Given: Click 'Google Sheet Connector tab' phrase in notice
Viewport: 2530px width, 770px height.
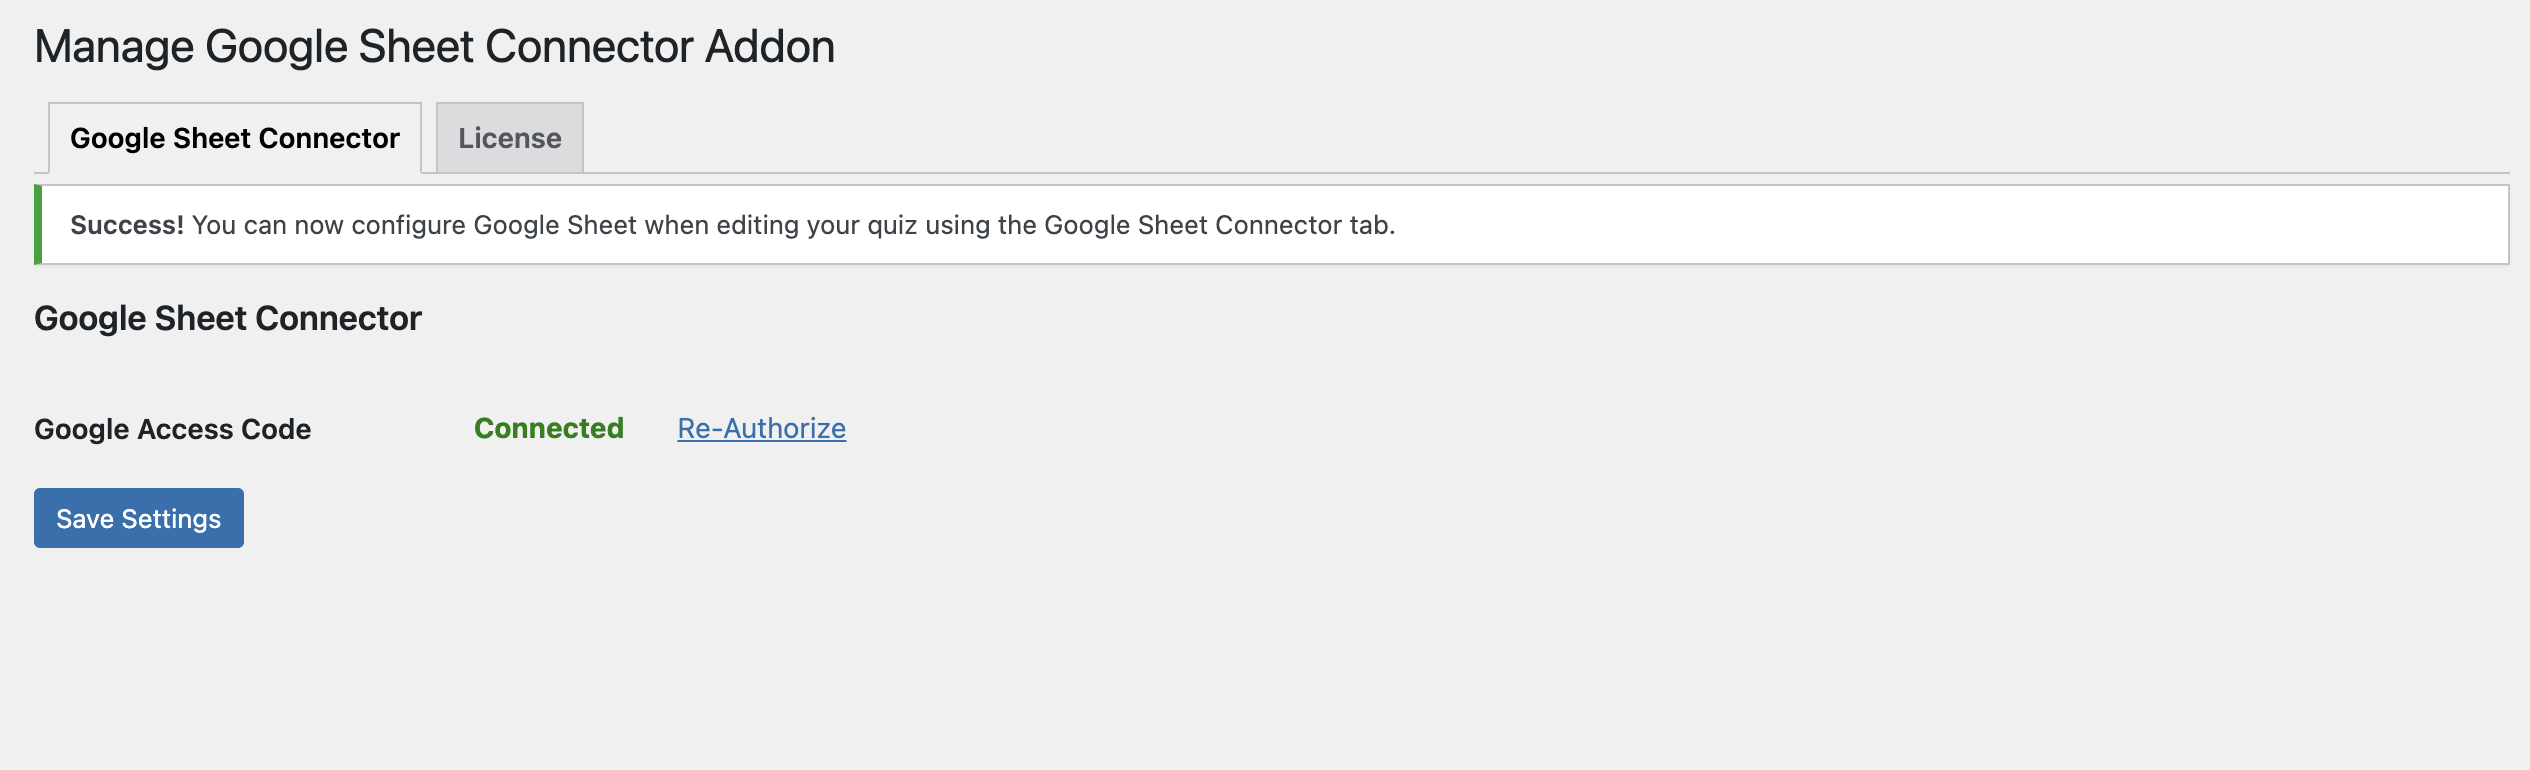Looking at the screenshot, I should [1217, 225].
